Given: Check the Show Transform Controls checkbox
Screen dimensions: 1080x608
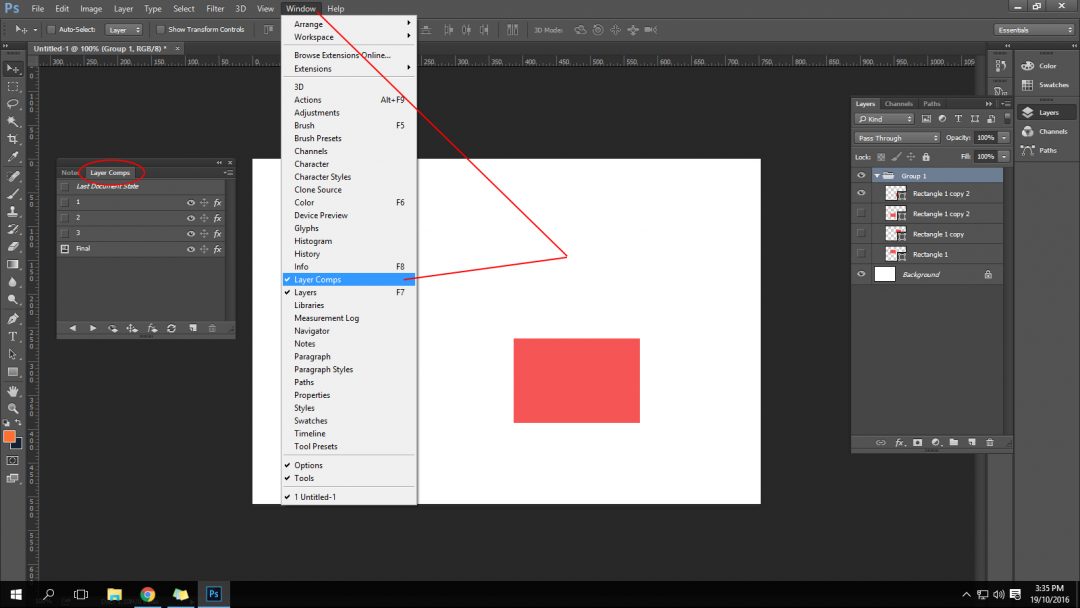Looking at the screenshot, I should (x=161, y=30).
